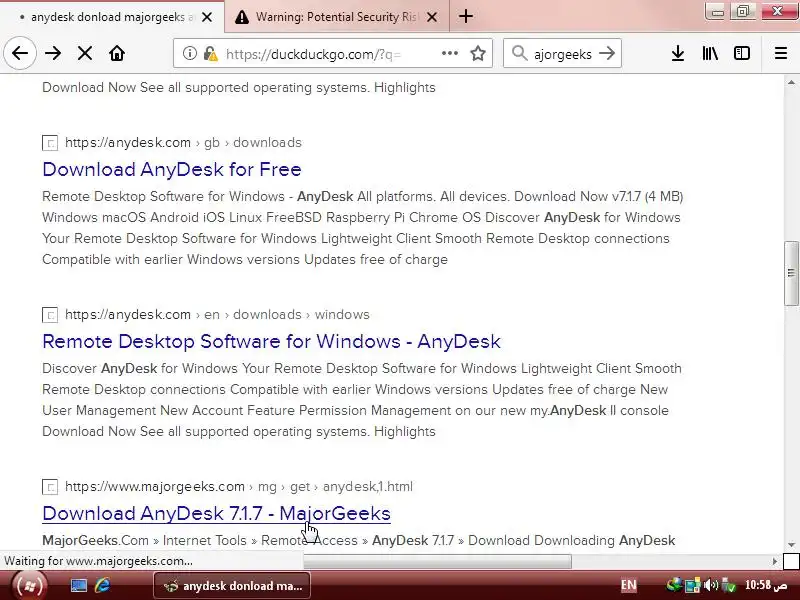The height and width of the screenshot is (600, 800).
Task: Open the Downloads panel
Action: (x=678, y=53)
